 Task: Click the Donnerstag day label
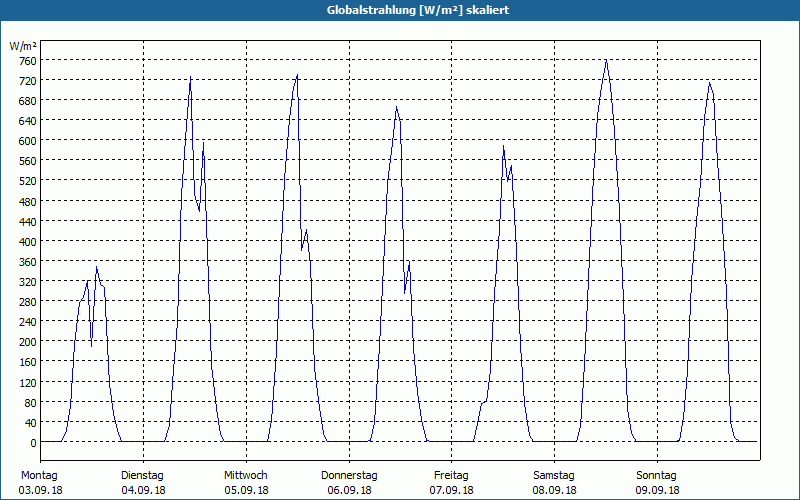(349, 476)
